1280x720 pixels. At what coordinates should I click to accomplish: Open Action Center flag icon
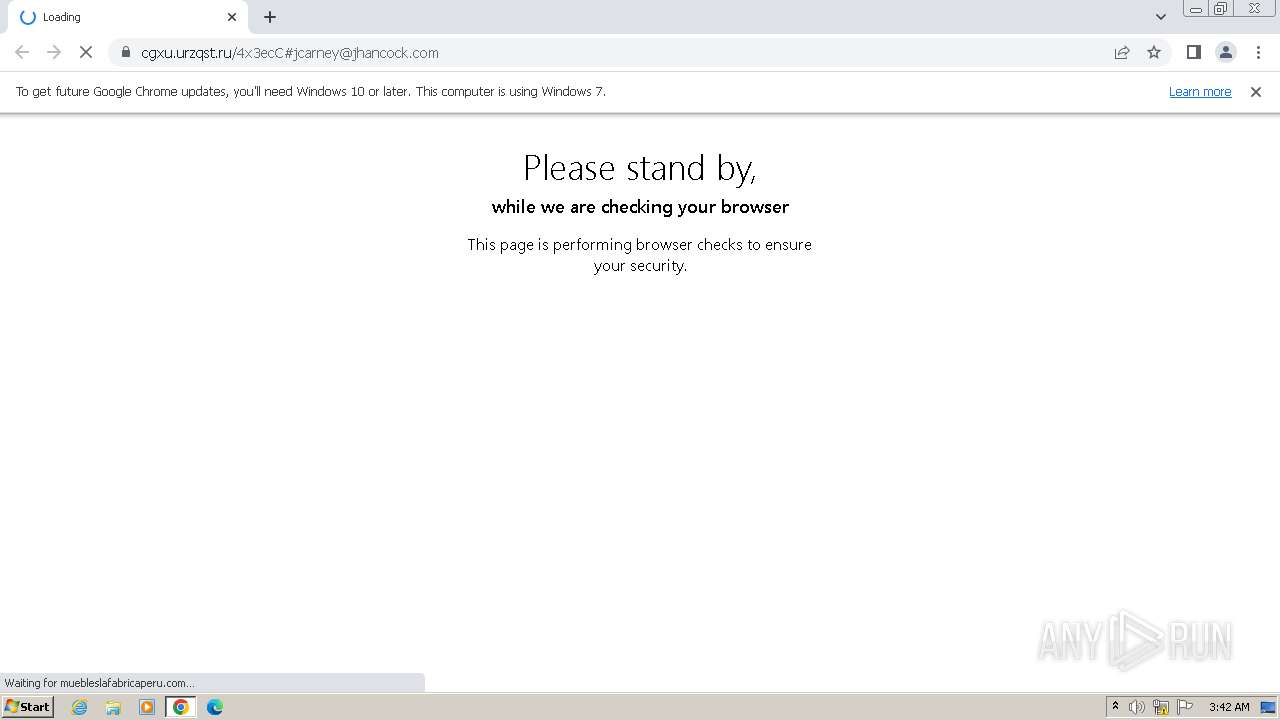(1185, 707)
